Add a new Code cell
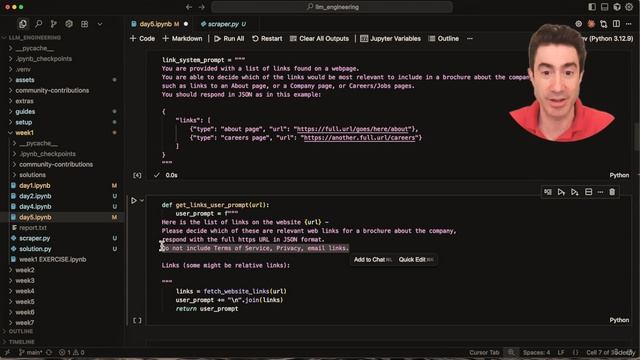Screen dimensions: 640x360 click(142, 38)
